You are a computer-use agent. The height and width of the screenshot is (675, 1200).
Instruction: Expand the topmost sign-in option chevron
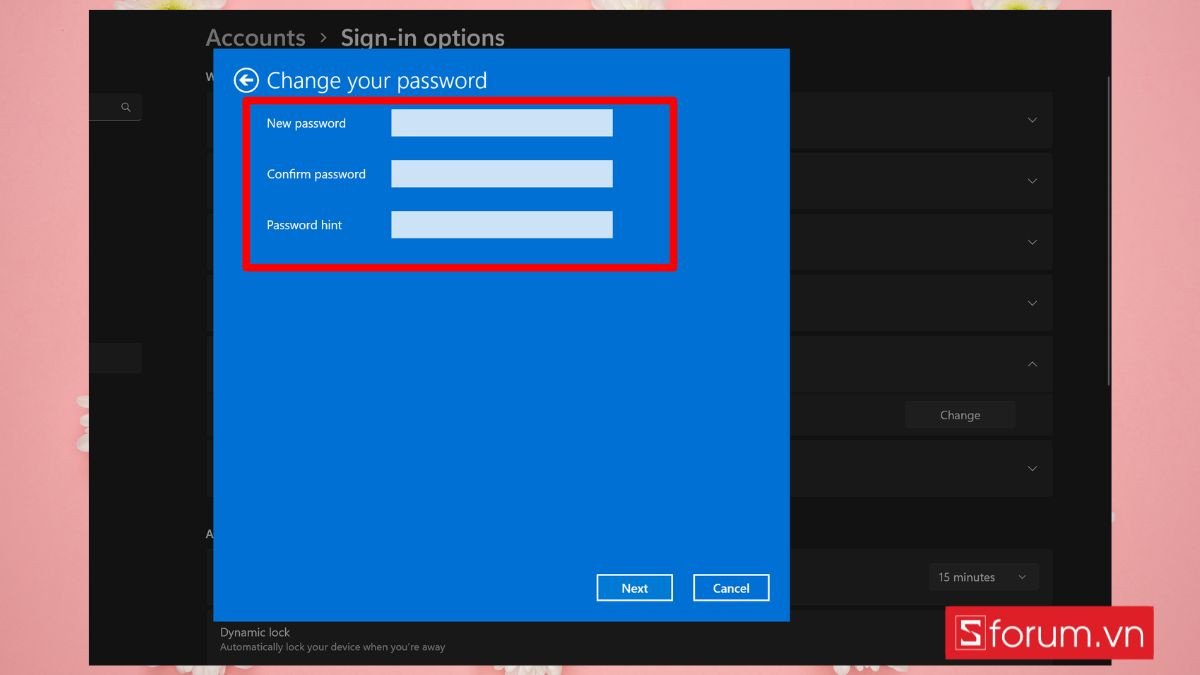(x=1032, y=120)
